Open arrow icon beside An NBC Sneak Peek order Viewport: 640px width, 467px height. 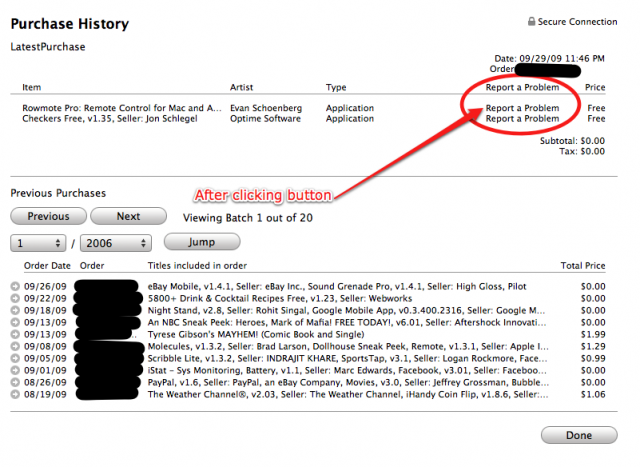pyautogui.click(x=15, y=322)
